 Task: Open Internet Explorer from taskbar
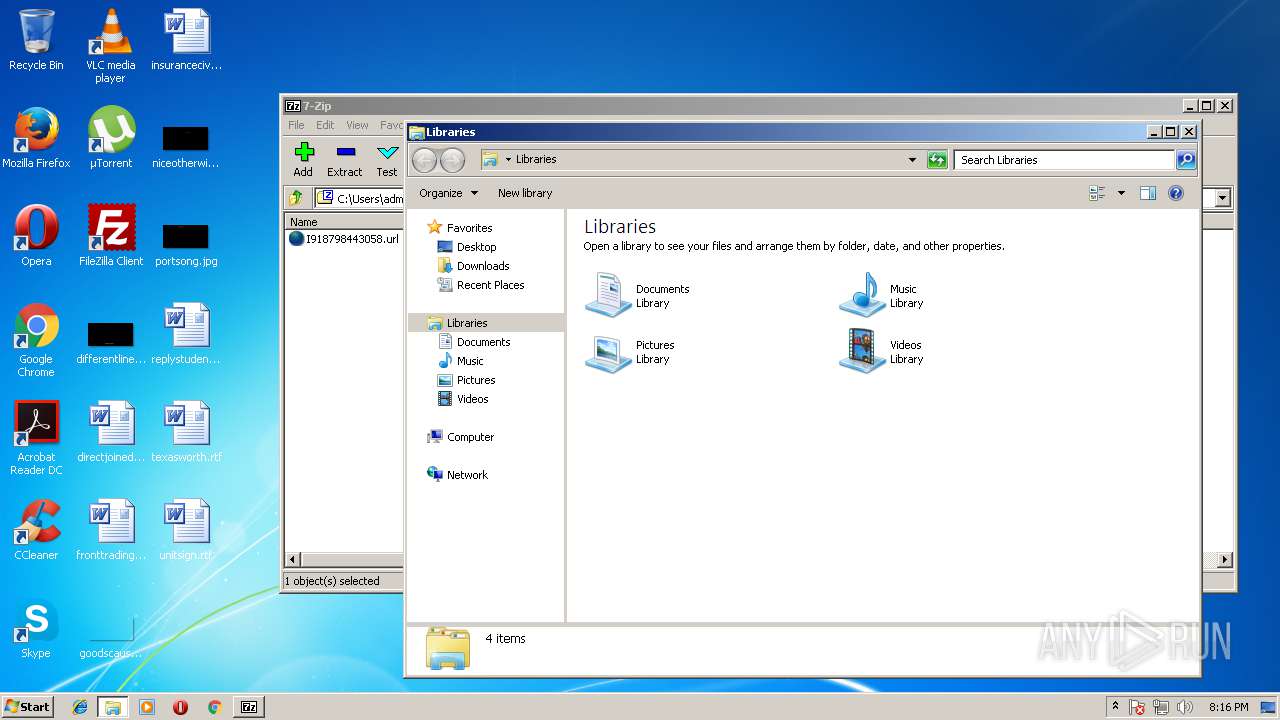click(80, 707)
